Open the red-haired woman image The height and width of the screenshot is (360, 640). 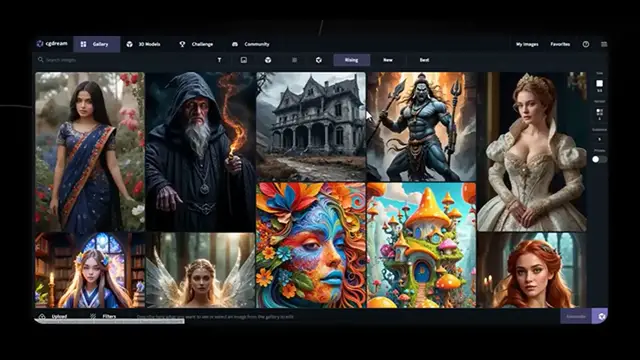click(x=532, y=270)
